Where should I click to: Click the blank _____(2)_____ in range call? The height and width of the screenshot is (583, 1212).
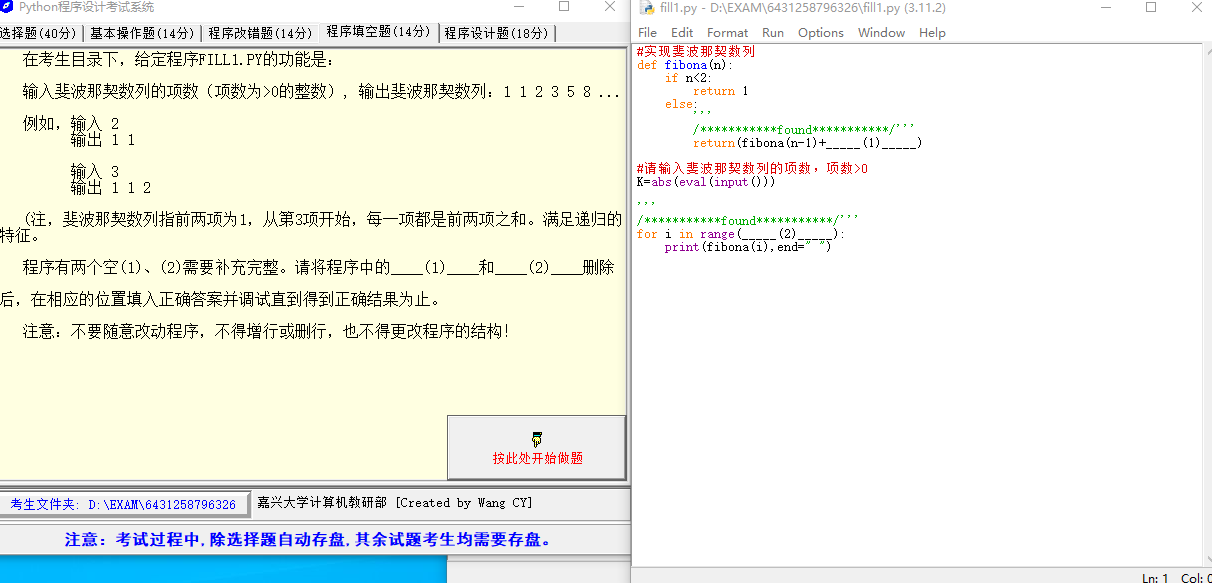pos(787,234)
